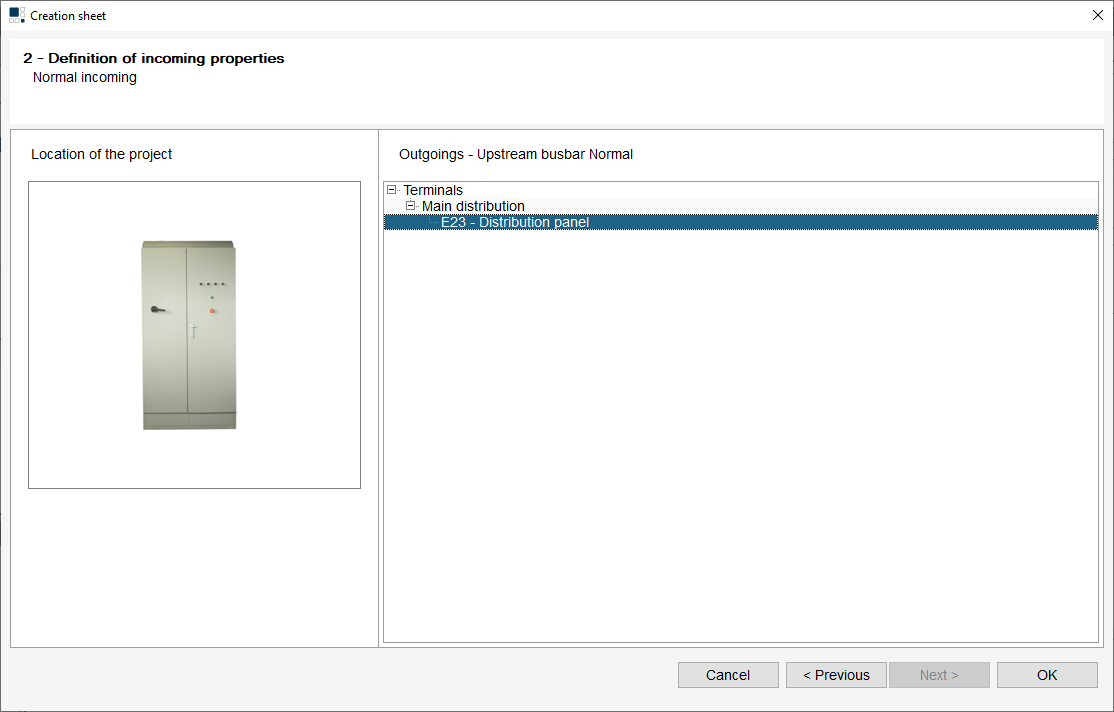The height and width of the screenshot is (712, 1114).
Task: Select the Main distribution tree entry
Action: pyautogui.click(x=473, y=206)
